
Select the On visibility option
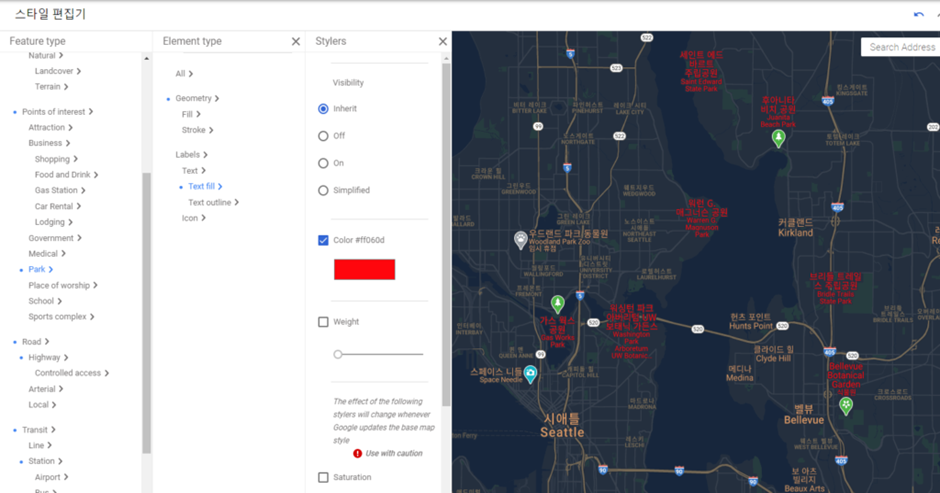(x=323, y=163)
